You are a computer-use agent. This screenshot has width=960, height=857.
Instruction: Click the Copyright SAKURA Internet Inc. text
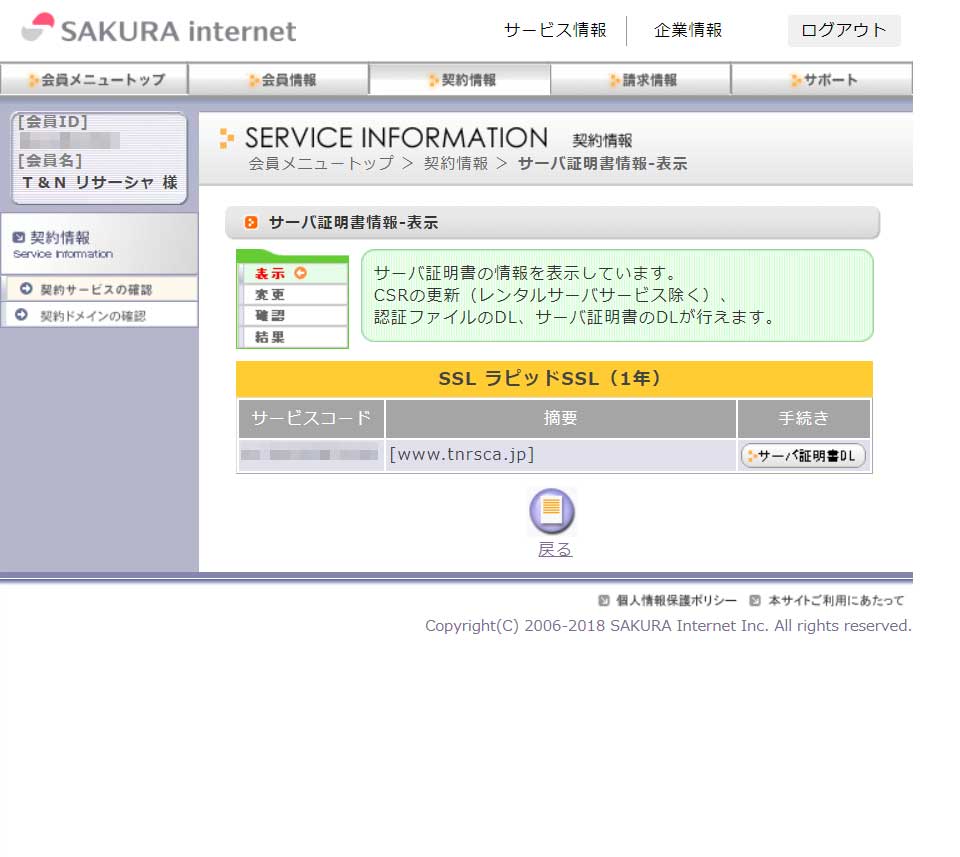pos(668,626)
